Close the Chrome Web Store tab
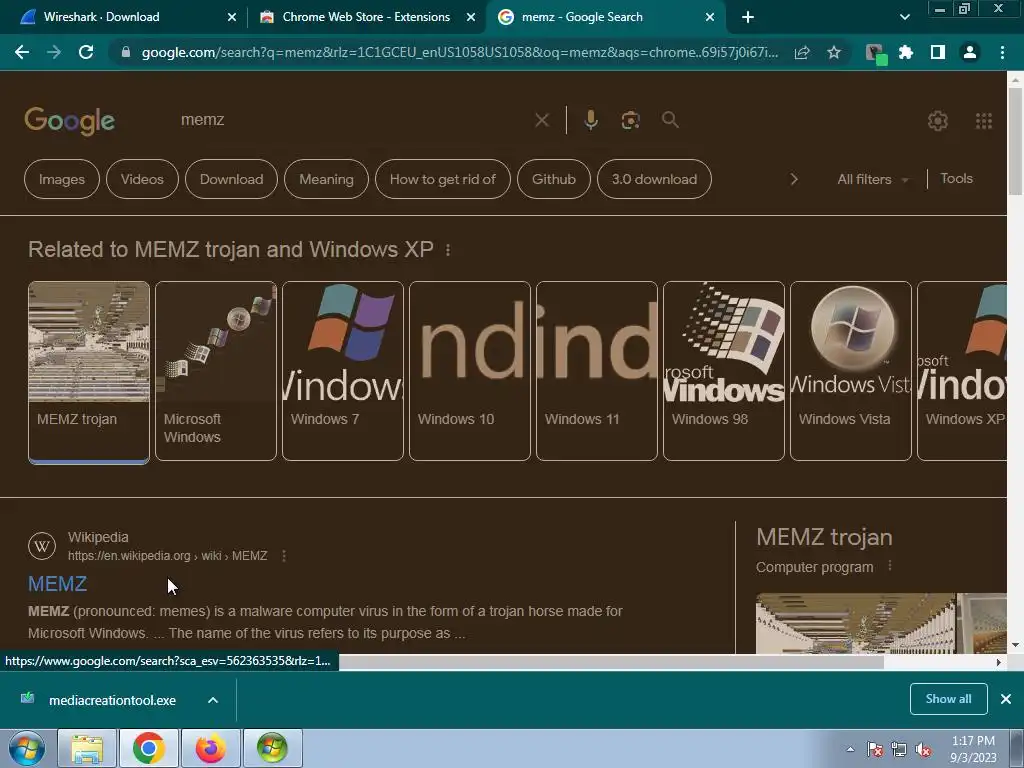The image size is (1024, 768). [471, 17]
